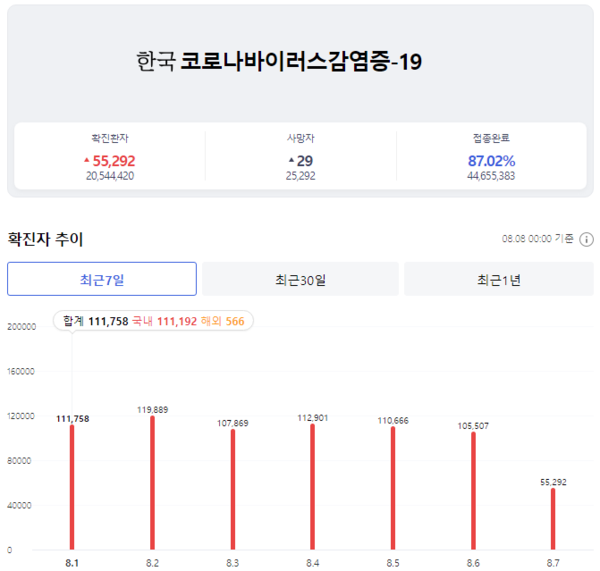Click the 80000 y-axis label
Viewport: 600px width, 571px height.
pos(19,461)
